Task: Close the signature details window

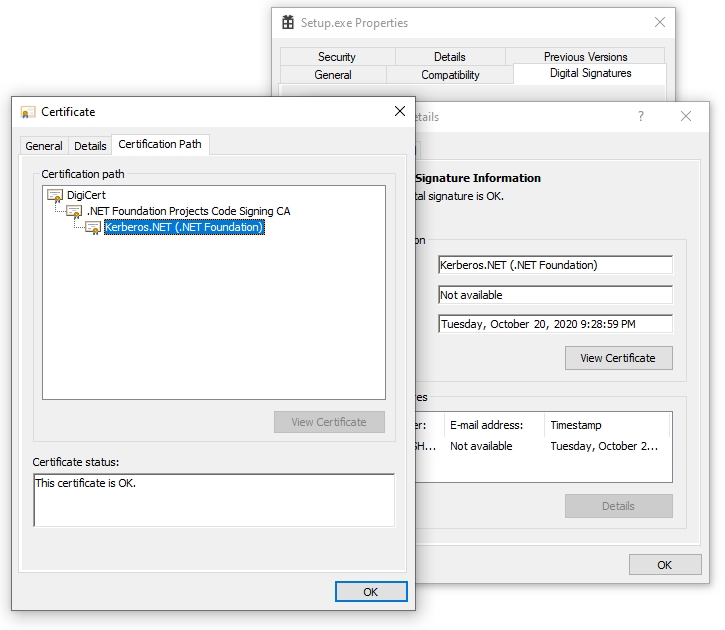Action: click(x=686, y=116)
